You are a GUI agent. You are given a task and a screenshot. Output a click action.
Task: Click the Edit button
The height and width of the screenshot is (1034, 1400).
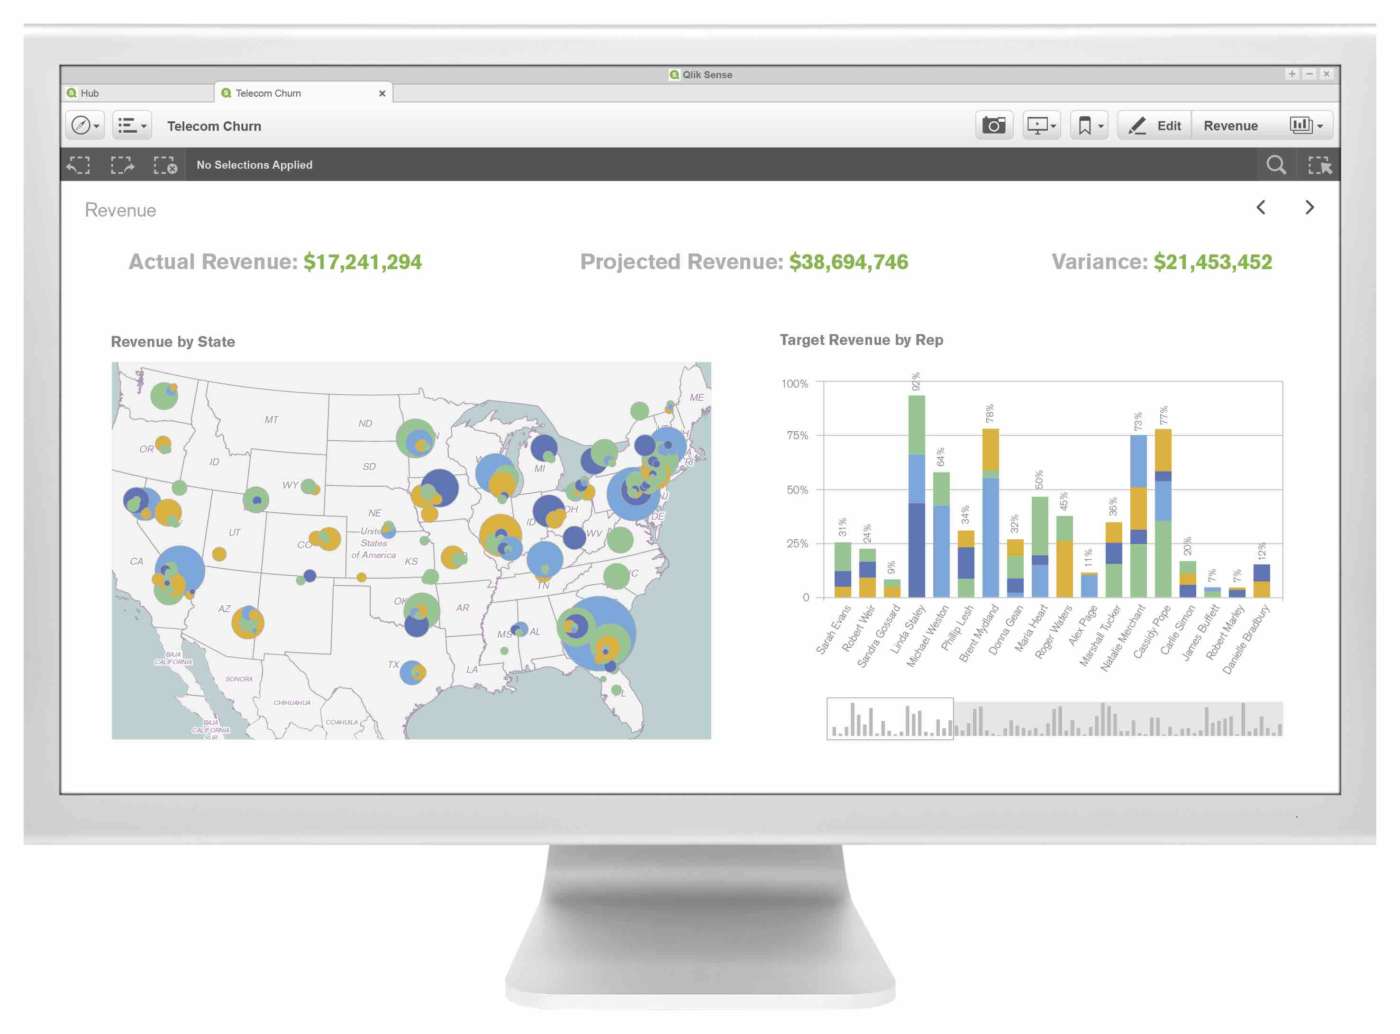tap(1155, 126)
